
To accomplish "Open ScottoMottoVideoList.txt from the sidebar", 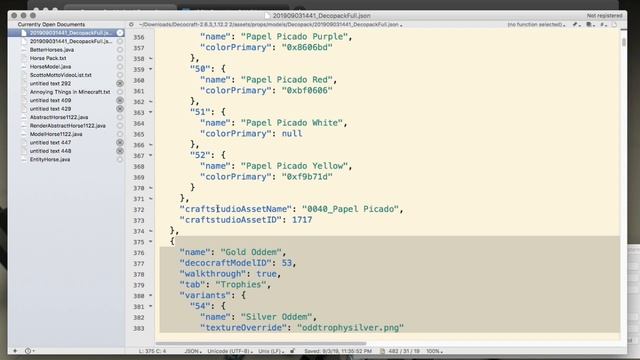I will tap(60, 75).
